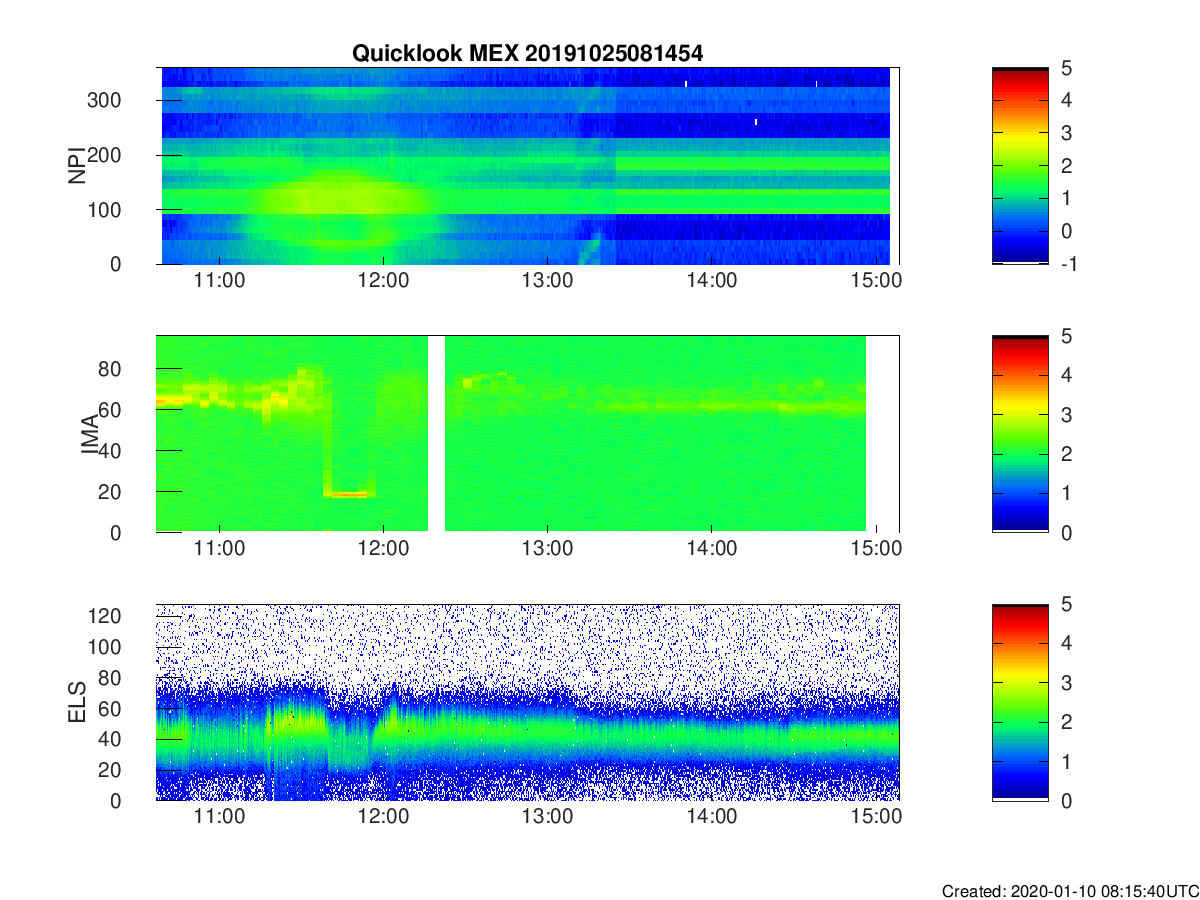Click the NPI axis label

(x=78, y=166)
